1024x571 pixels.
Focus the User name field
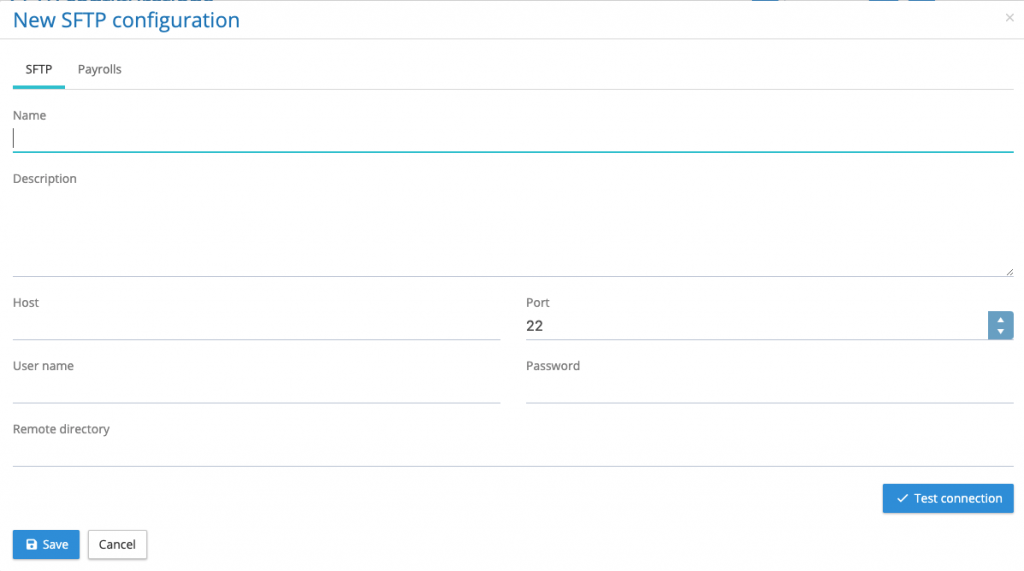pyautogui.click(x=256, y=390)
